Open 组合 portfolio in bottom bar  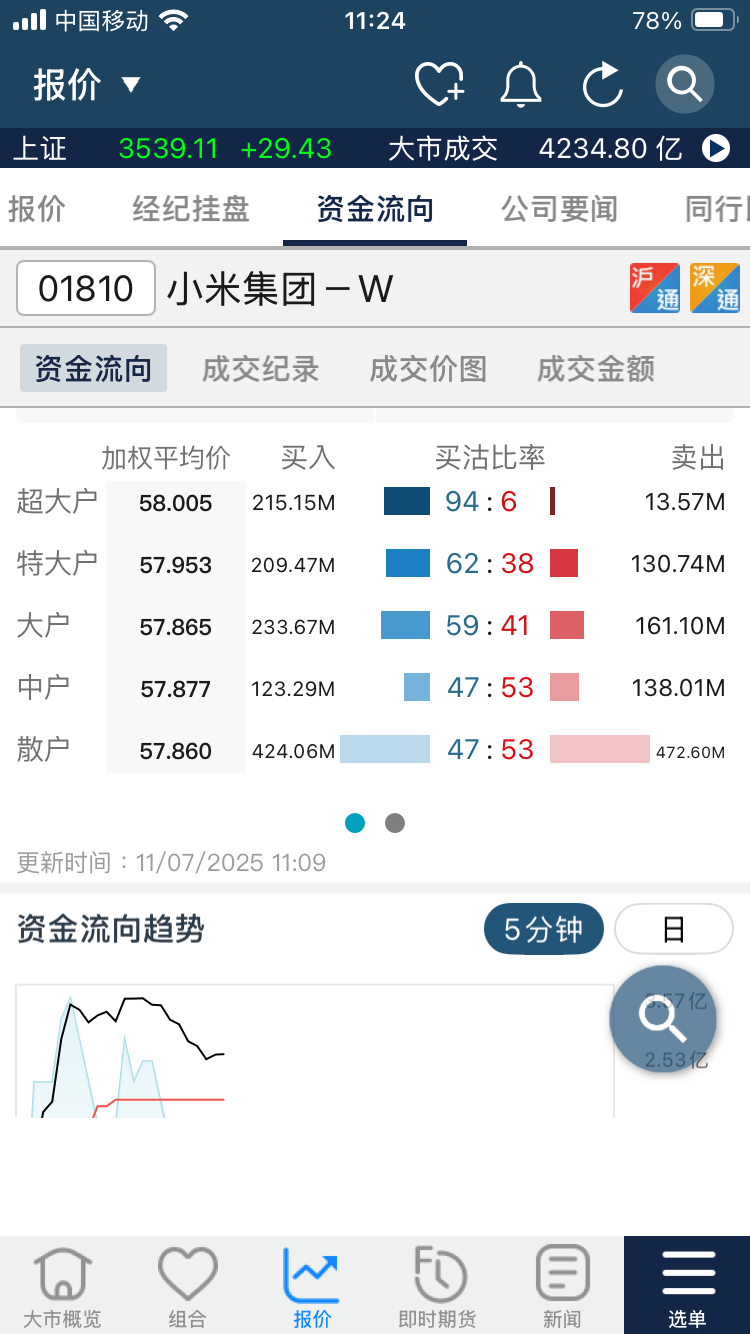[187, 1287]
